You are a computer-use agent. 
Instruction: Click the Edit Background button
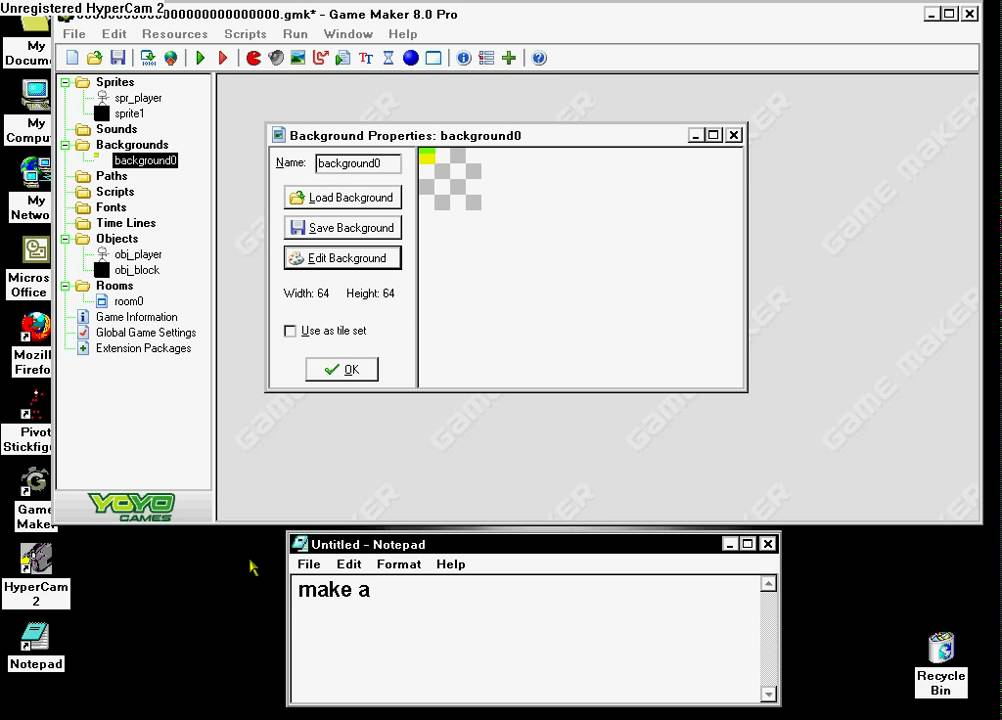[x=343, y=258]
